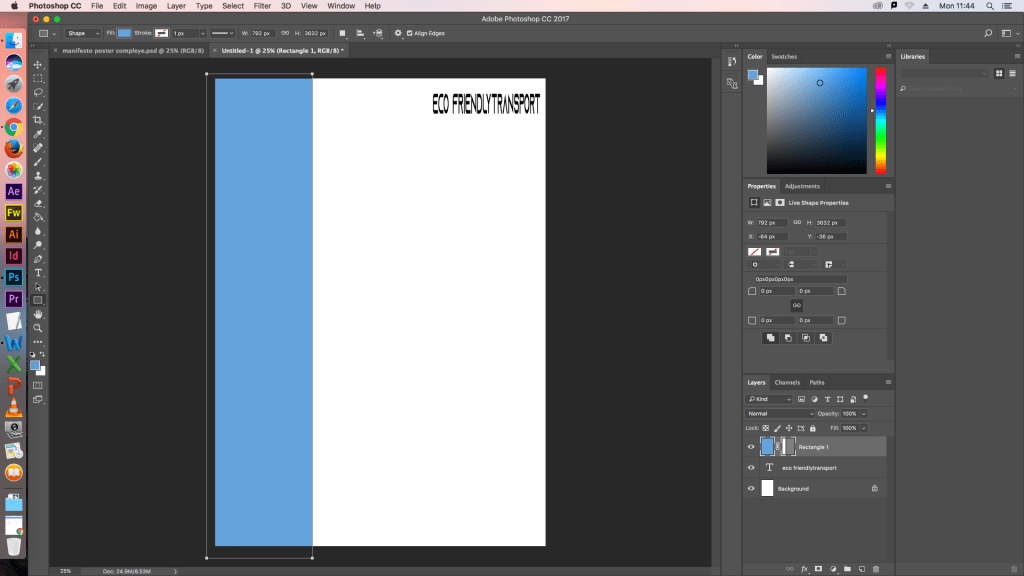Uncheck the Align Edges checkbox
The height and width of the screenshot is (576, 1024).
coord(409,33)
